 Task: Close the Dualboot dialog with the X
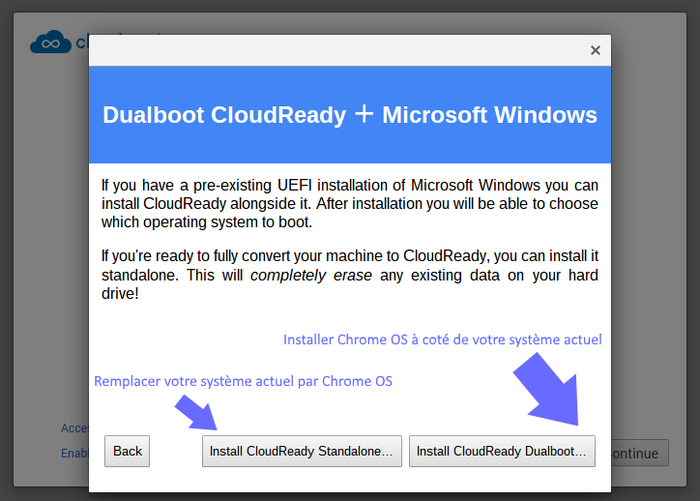click(x=595, y=50)
